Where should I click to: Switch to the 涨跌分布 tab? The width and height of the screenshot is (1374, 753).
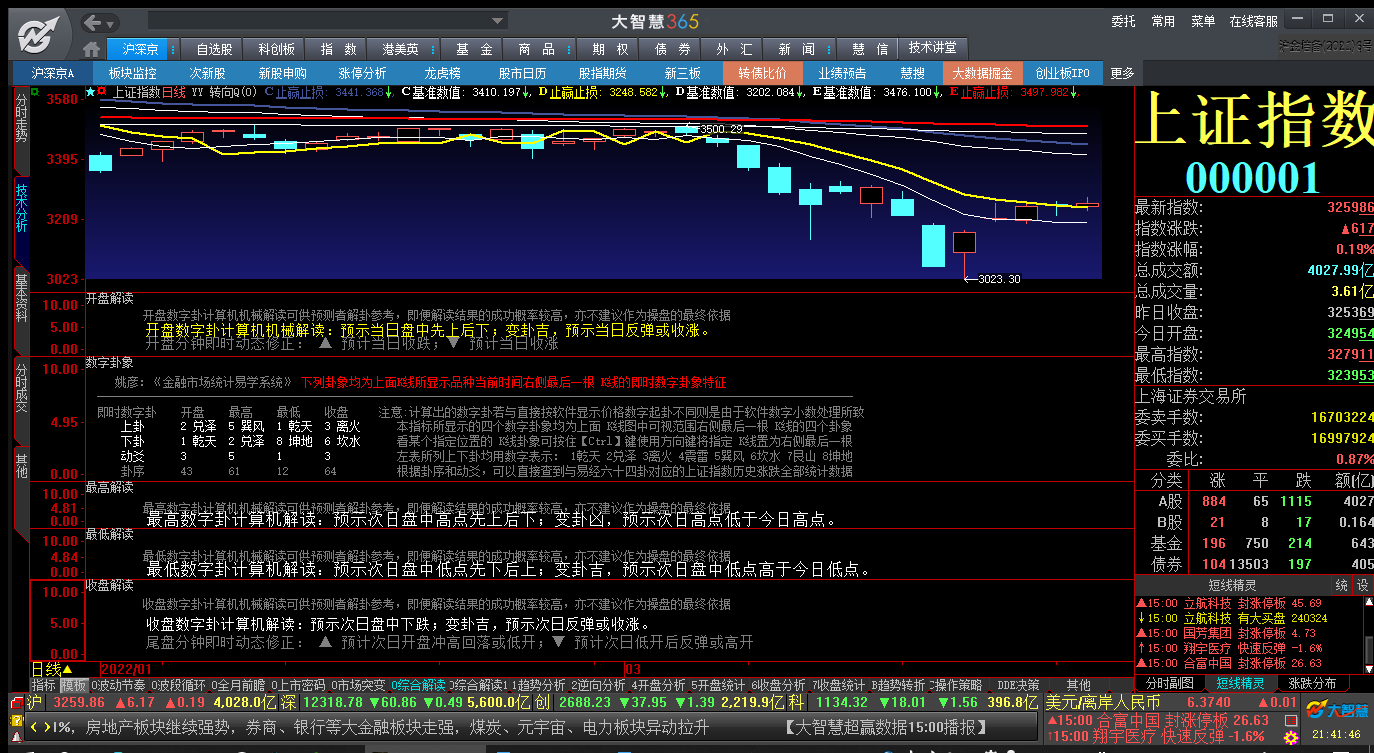point(1312,683)
